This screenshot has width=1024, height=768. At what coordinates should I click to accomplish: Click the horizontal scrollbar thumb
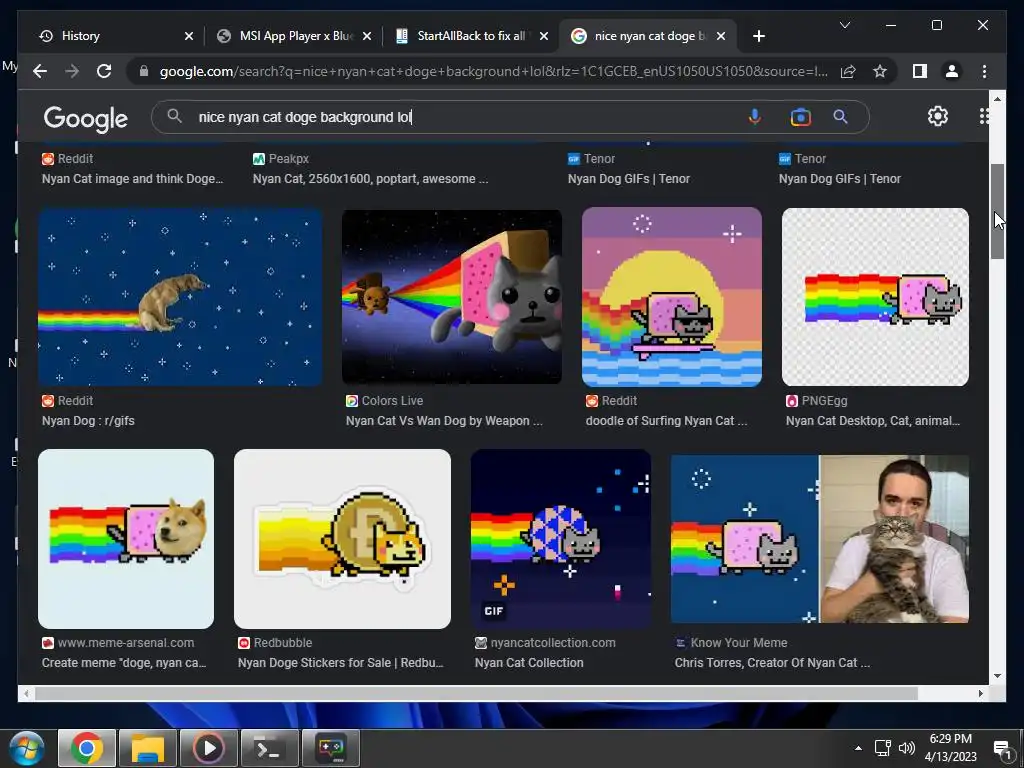click(477, 694)
